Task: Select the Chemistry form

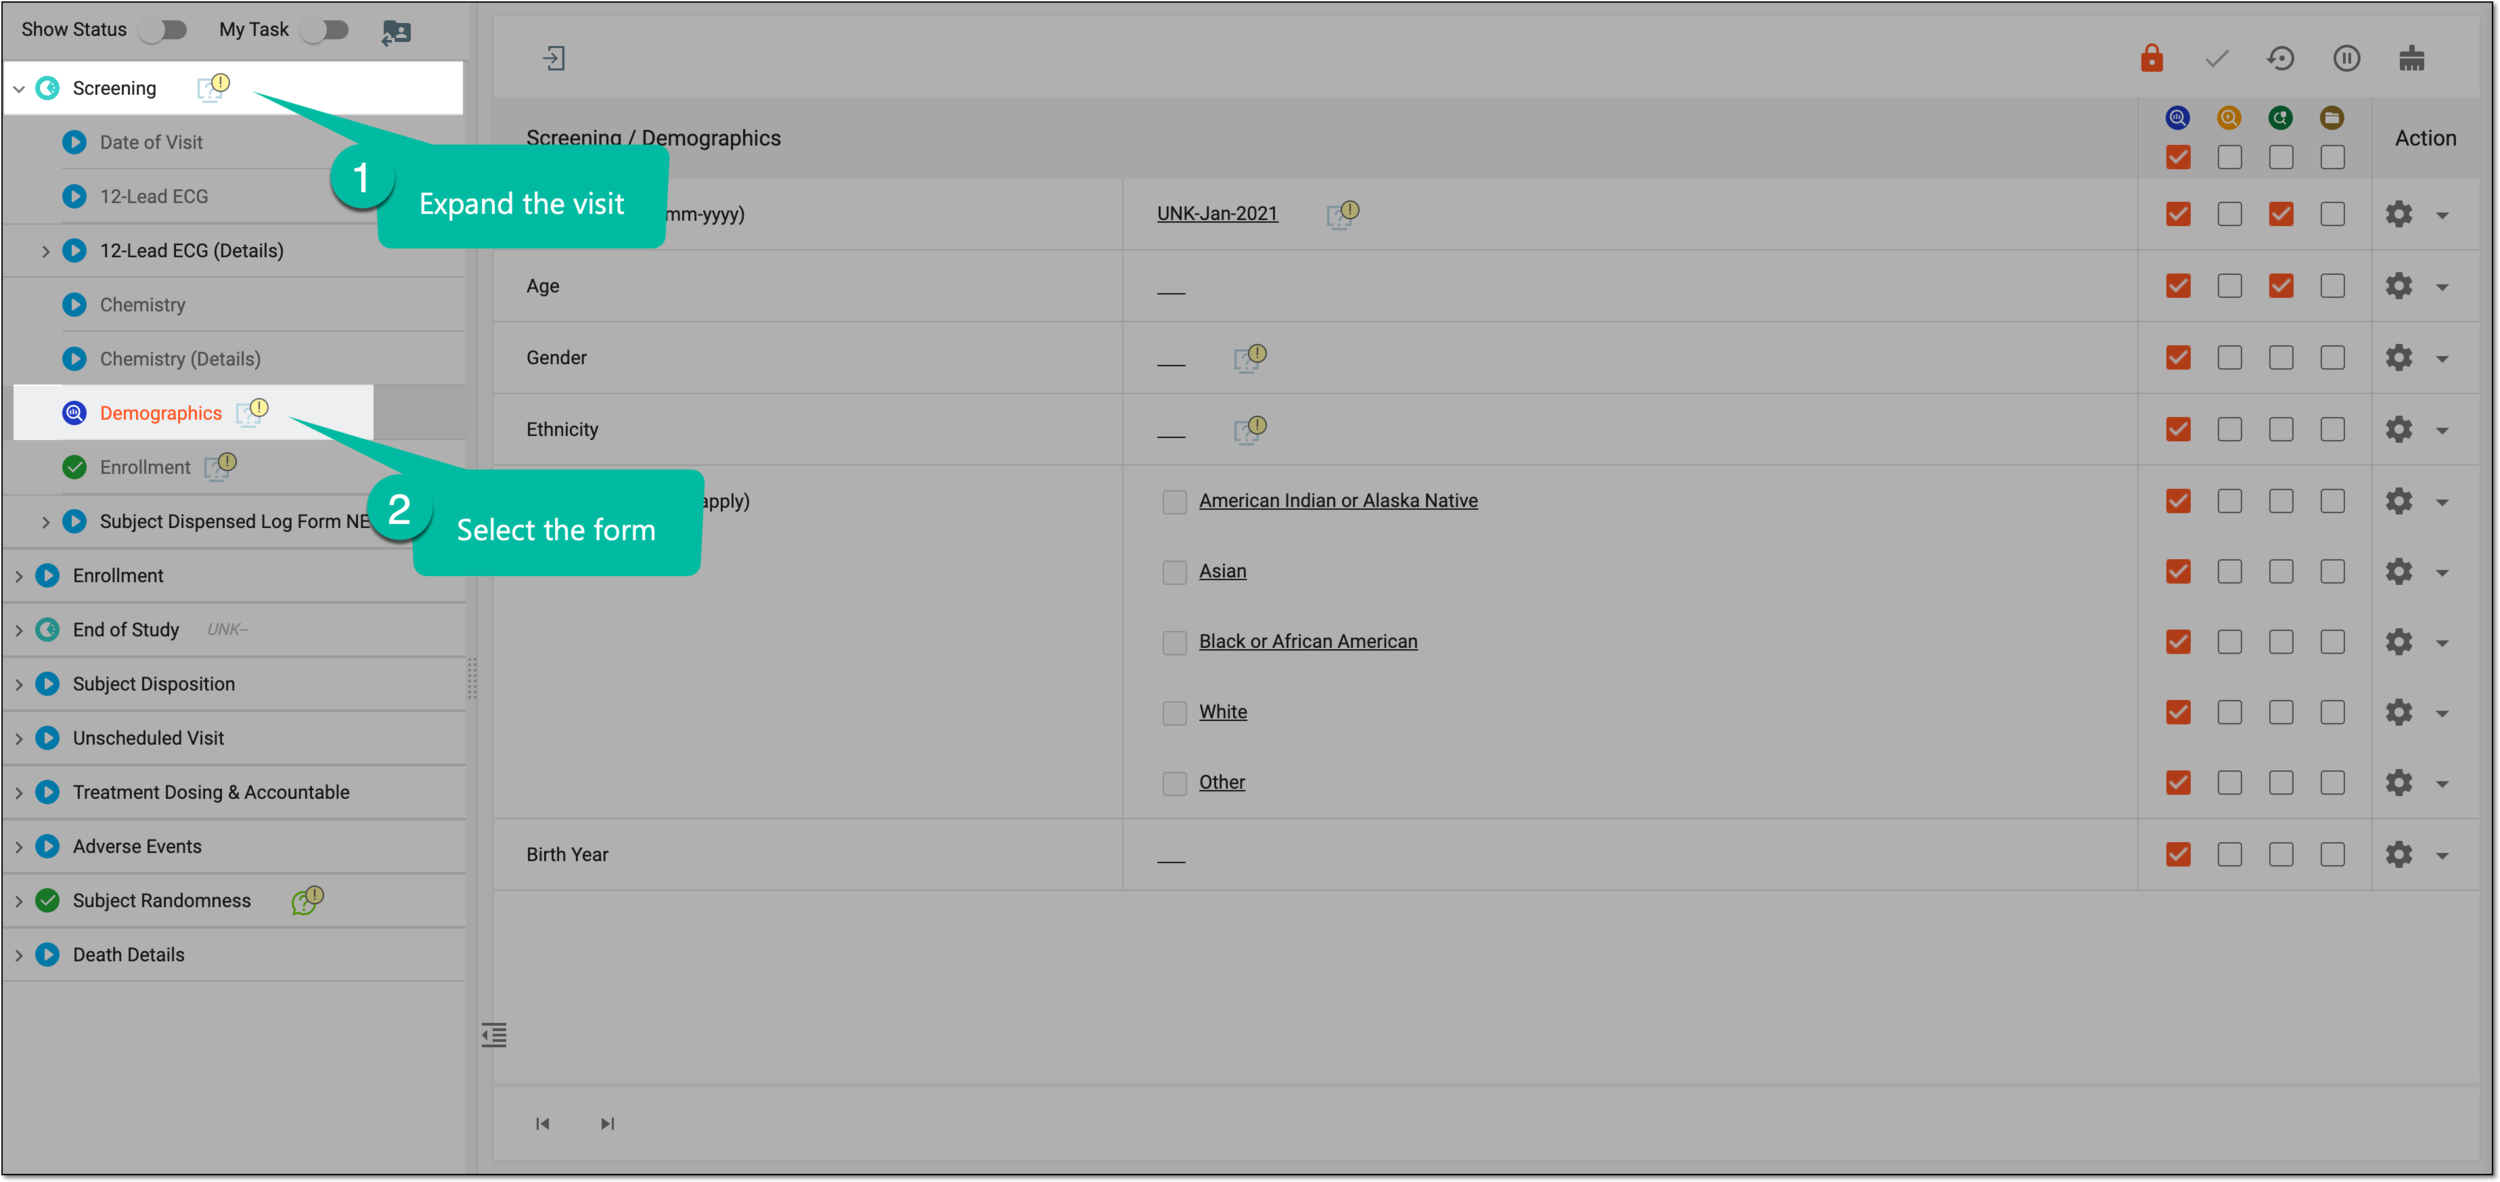Action: [142, 304]
